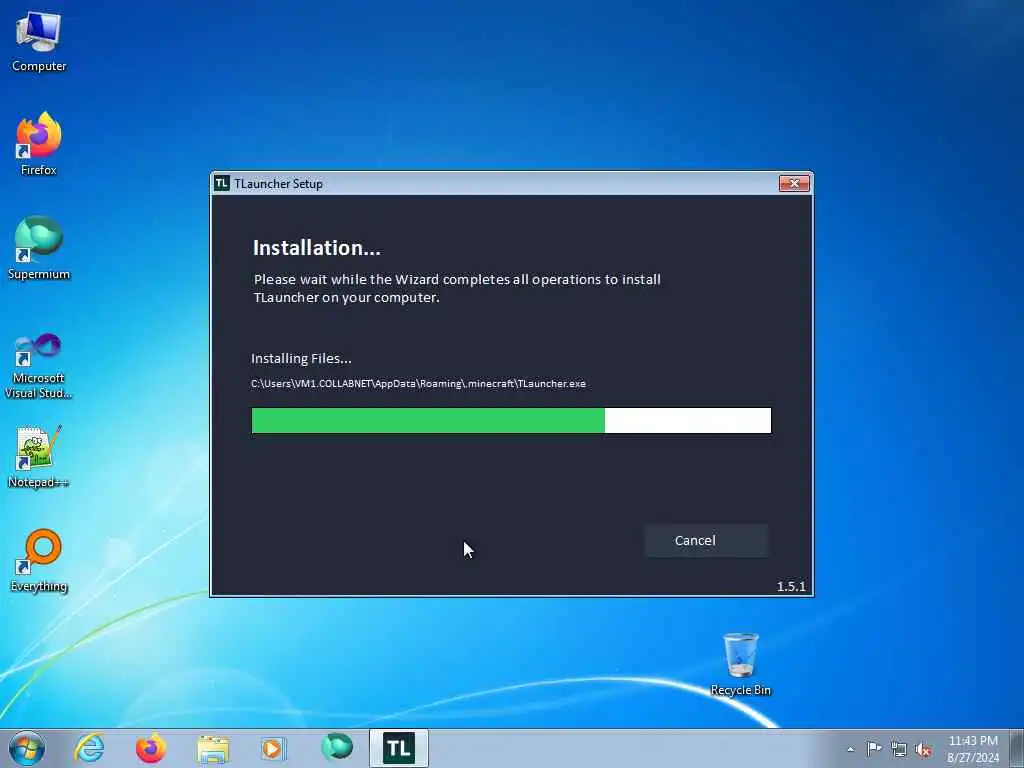The image size is (1024, 768).
Task: Click the installation progress bar
Action: [511, 421]
